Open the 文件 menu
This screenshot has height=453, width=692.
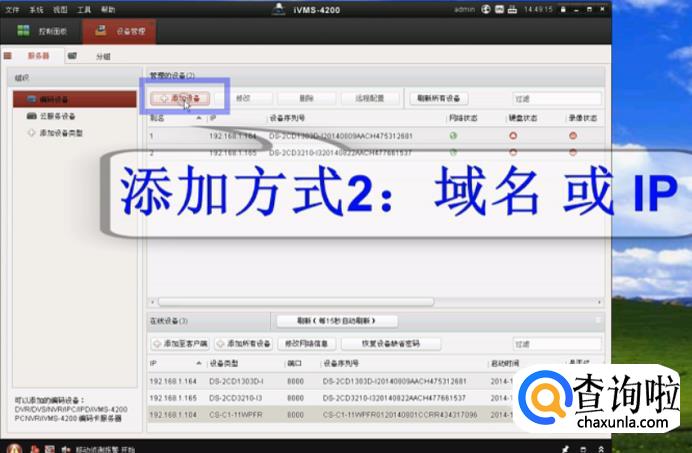coord(12,9)
